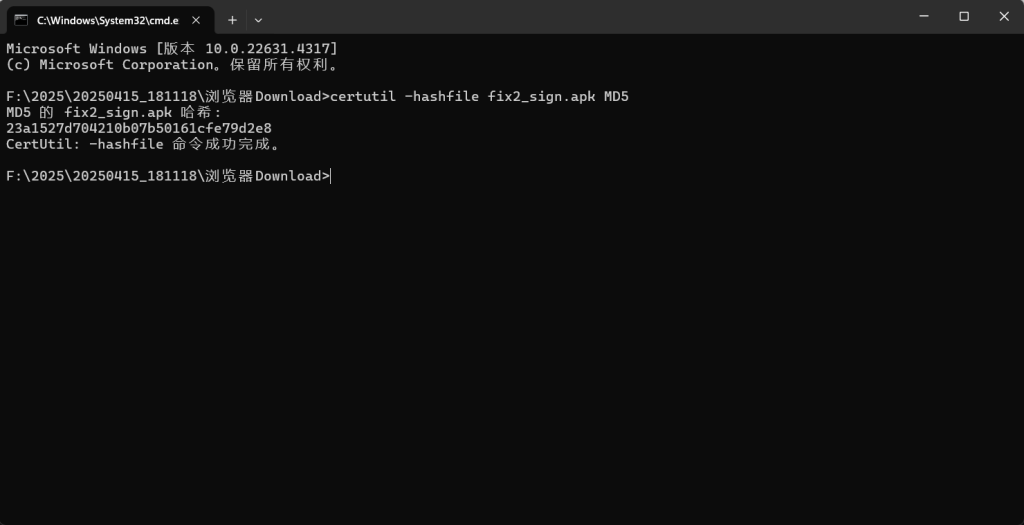Viewport: 1024px width, 525px height.
Task: Click the Microsoft Corporation copyright line
Action: tap(172, 64)
